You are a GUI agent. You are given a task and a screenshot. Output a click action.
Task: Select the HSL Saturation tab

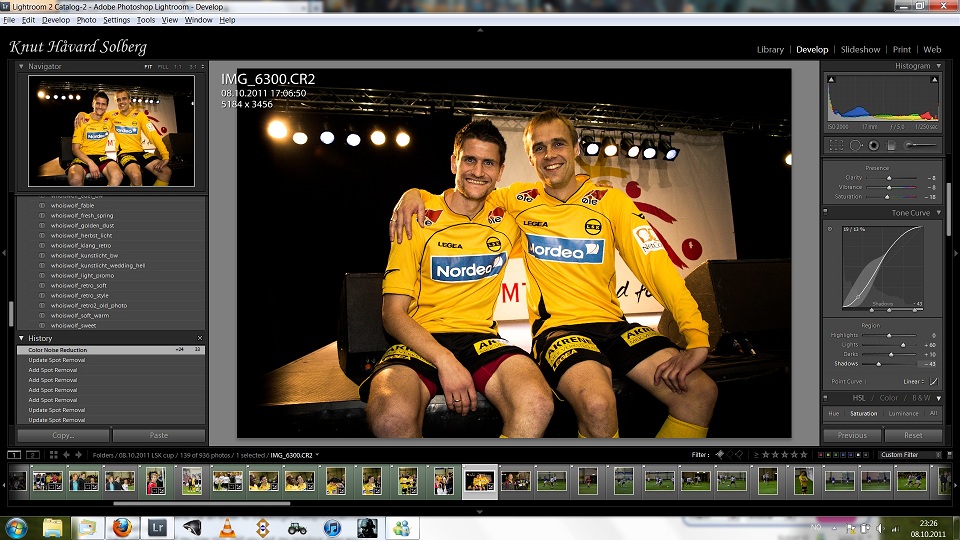[863, 414]
